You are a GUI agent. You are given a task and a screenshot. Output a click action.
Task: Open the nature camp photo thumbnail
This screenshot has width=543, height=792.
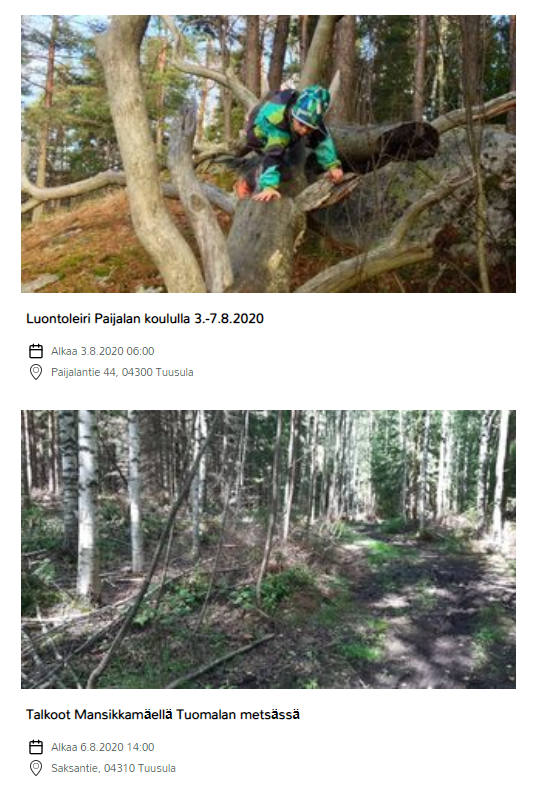(x=268, y=154)
